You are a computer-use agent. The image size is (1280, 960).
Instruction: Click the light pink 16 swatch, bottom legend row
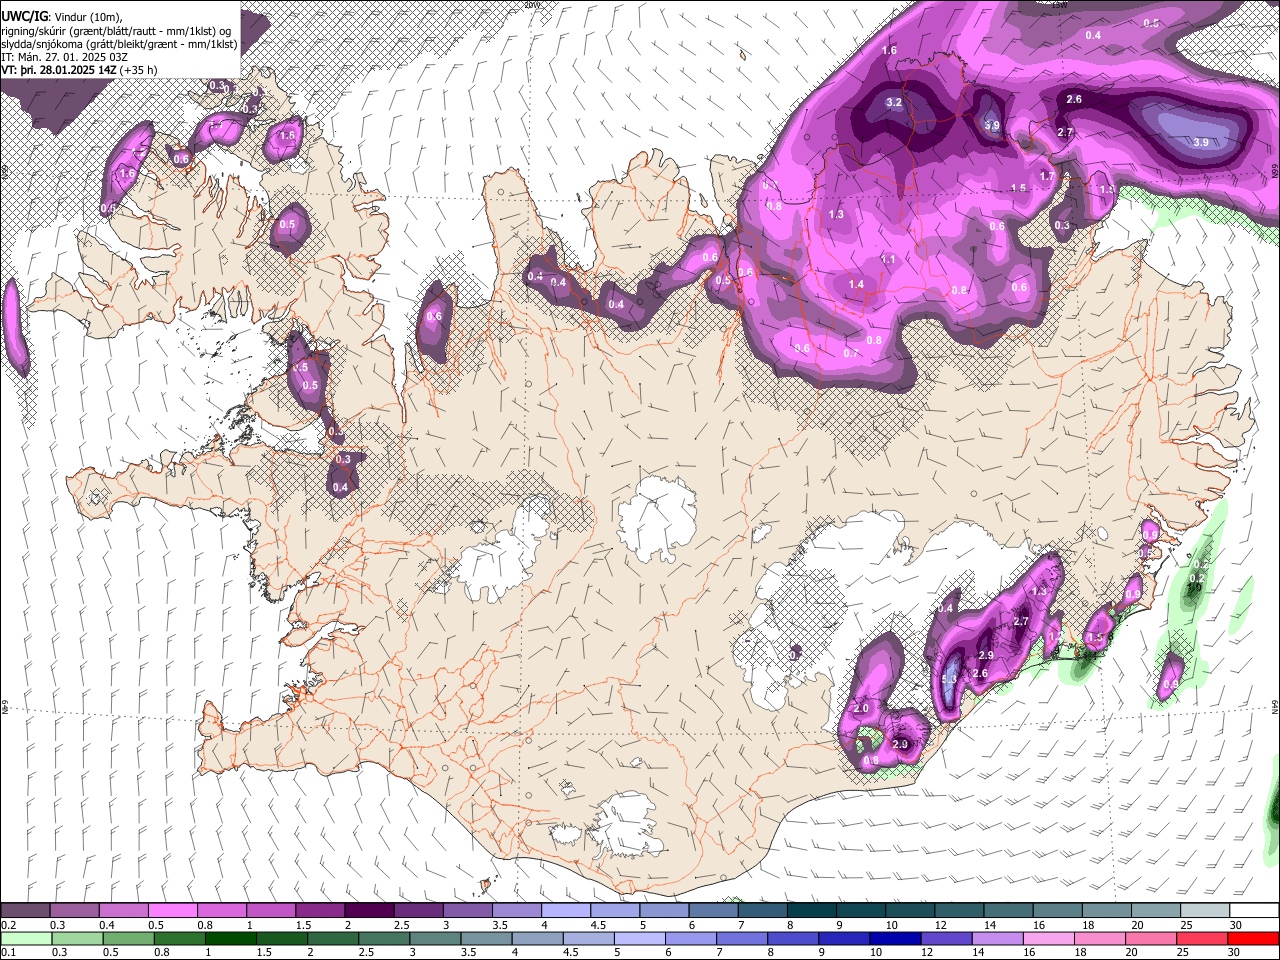[x=1049, y=938]
